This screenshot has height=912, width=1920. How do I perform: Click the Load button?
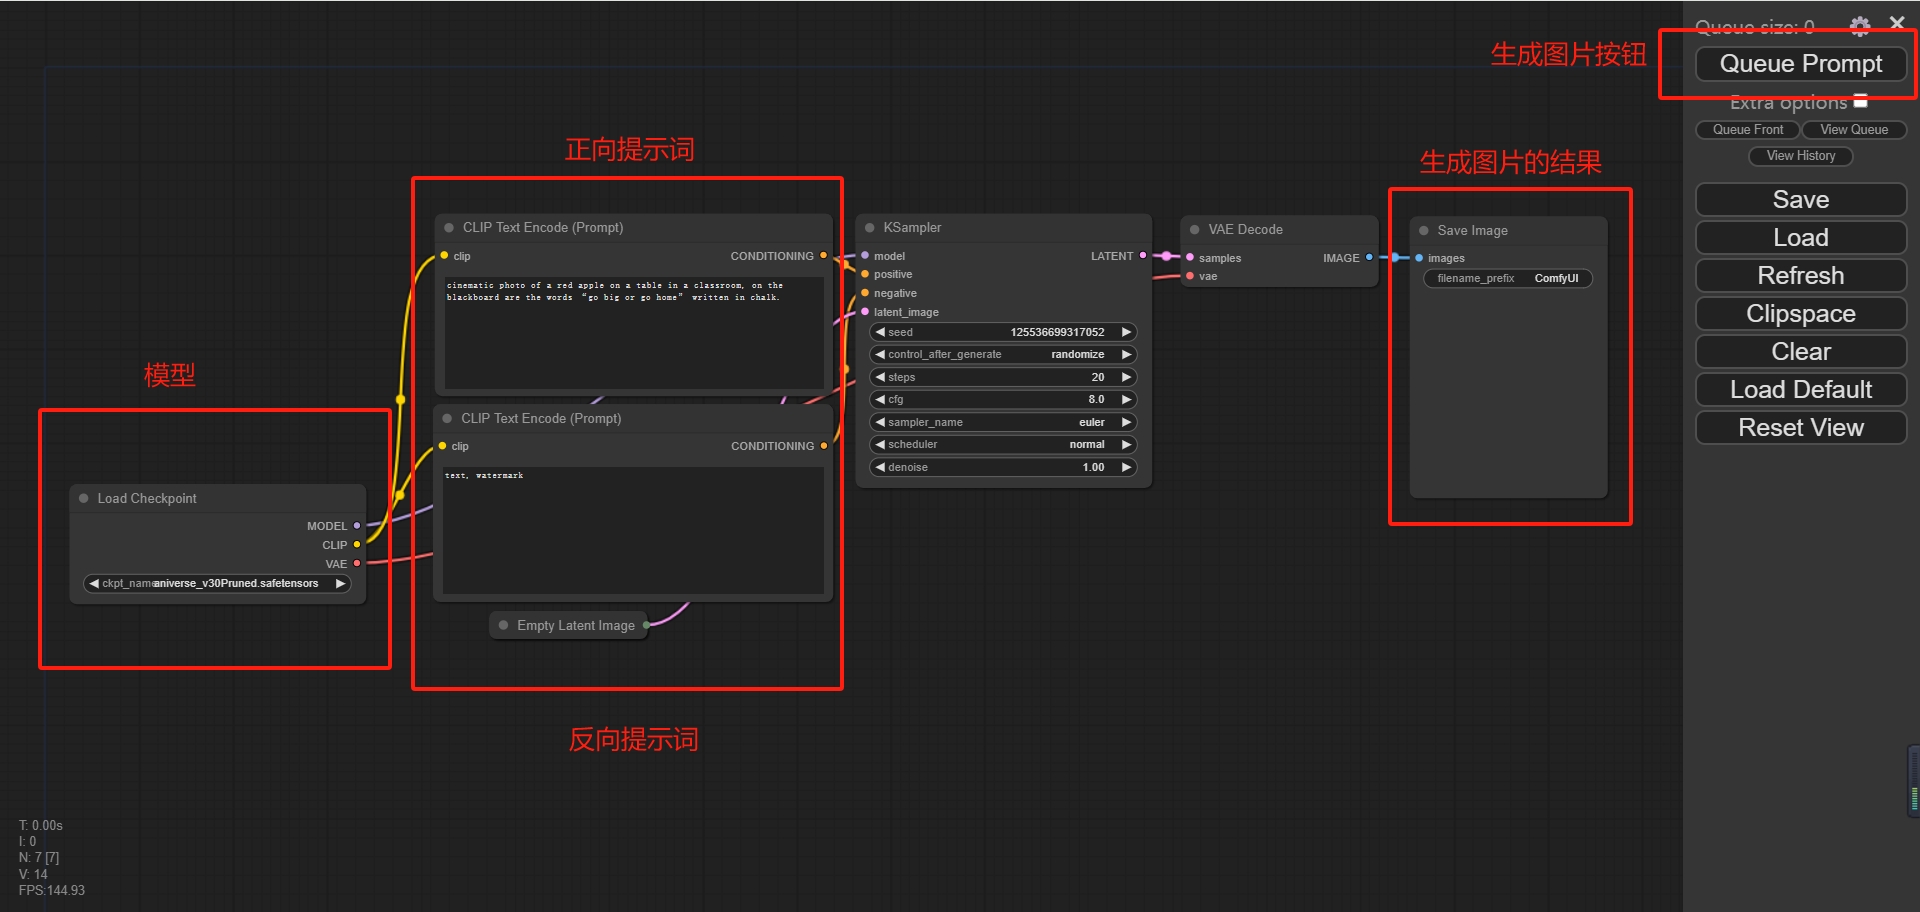(1801, 238)
